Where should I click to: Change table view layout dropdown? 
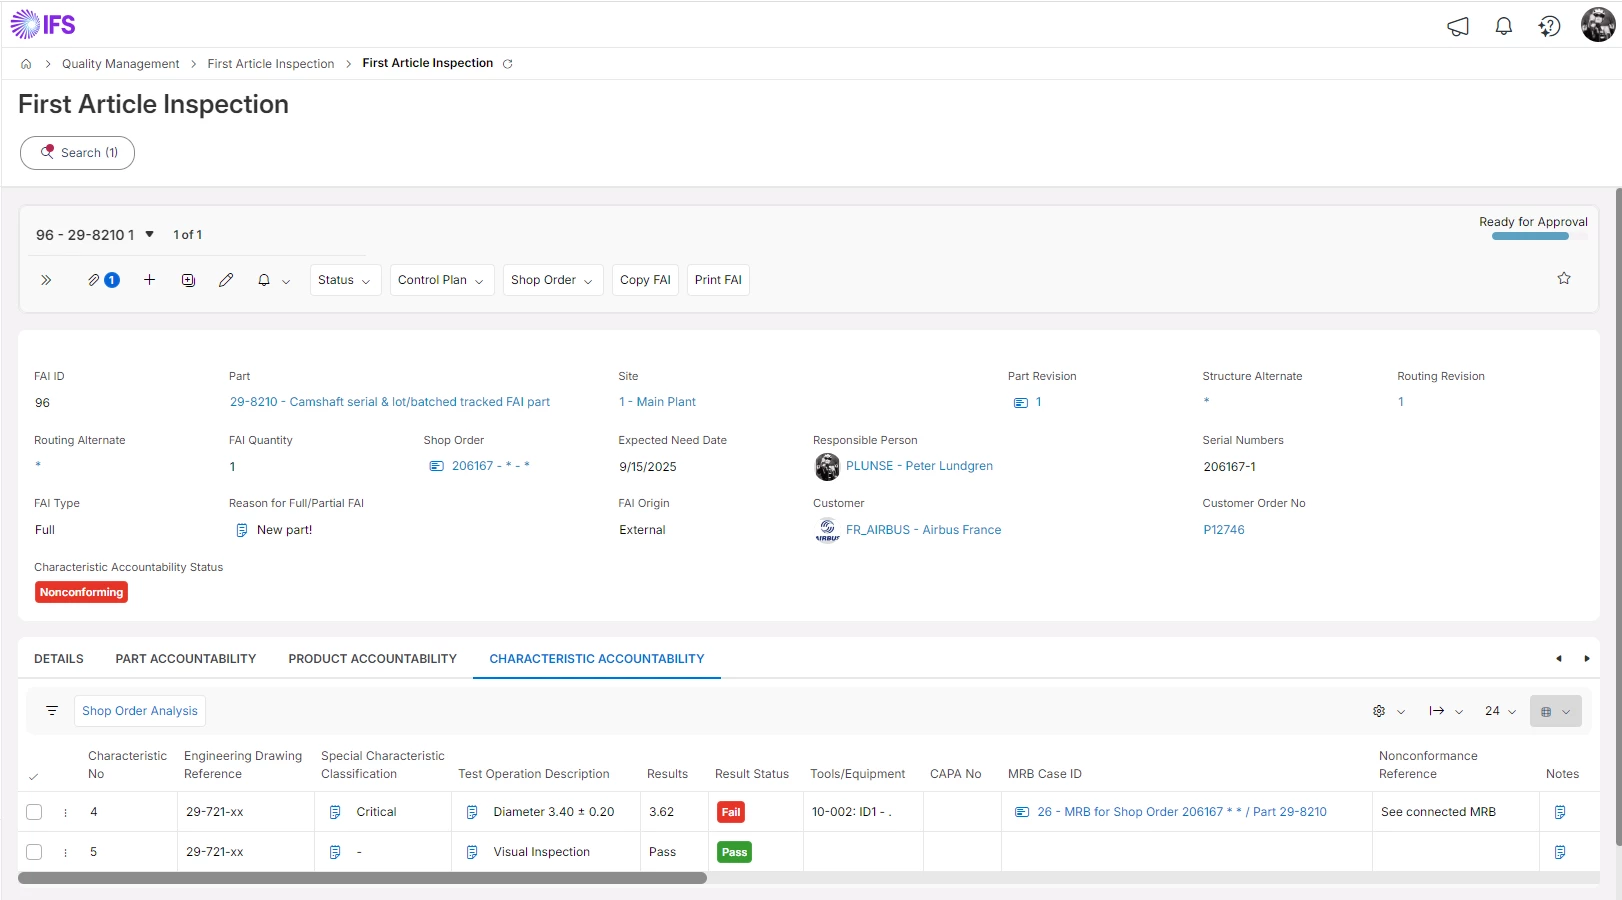pyautogui.click(x=1555, y=711)
